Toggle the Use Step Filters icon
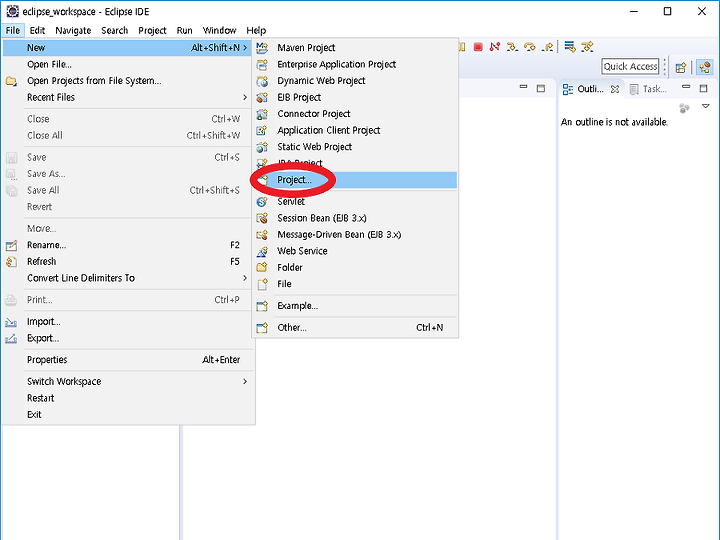Screen dimensions: 720x540 (x=587, y=46)
